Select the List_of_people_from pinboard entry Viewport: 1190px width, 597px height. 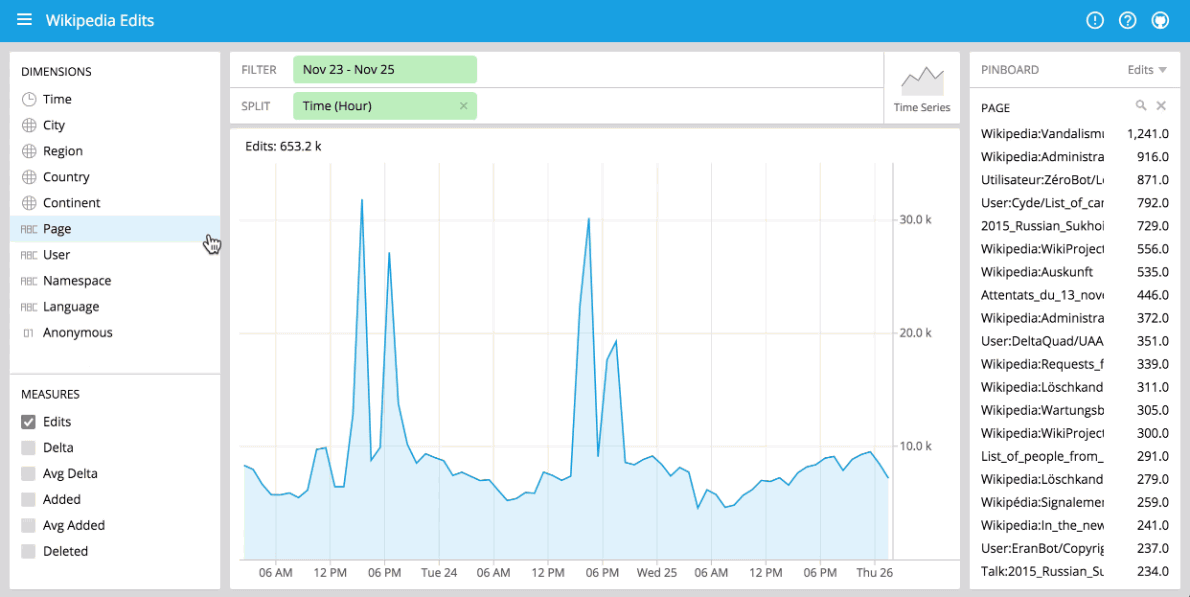point(1075,456)
